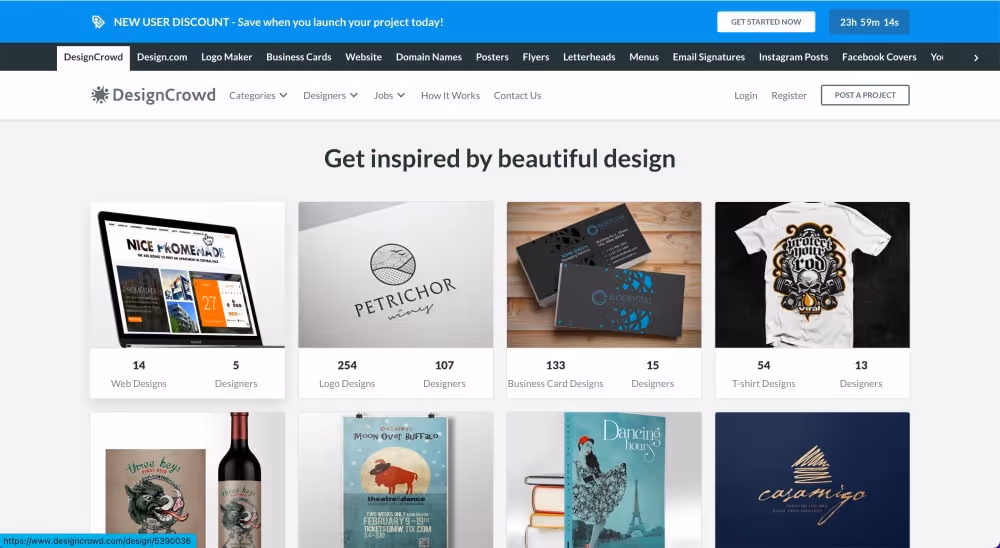Open the Business Cards tab

coord(298,57)
